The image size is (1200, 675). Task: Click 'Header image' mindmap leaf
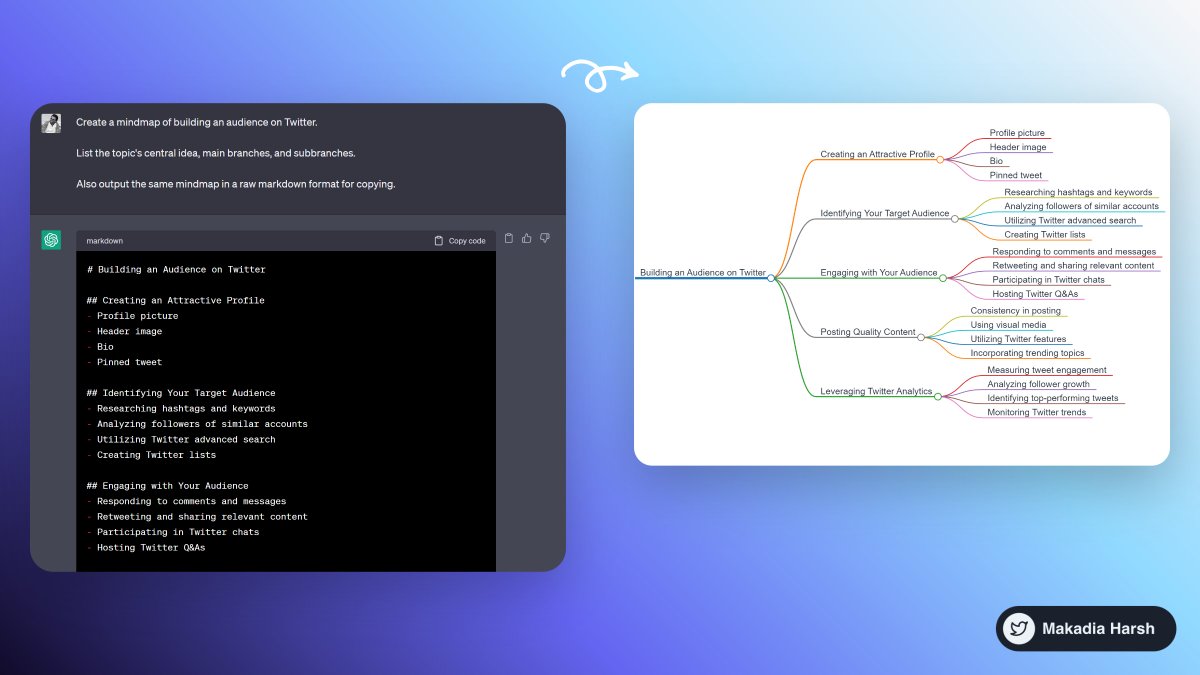point(1018,147)
